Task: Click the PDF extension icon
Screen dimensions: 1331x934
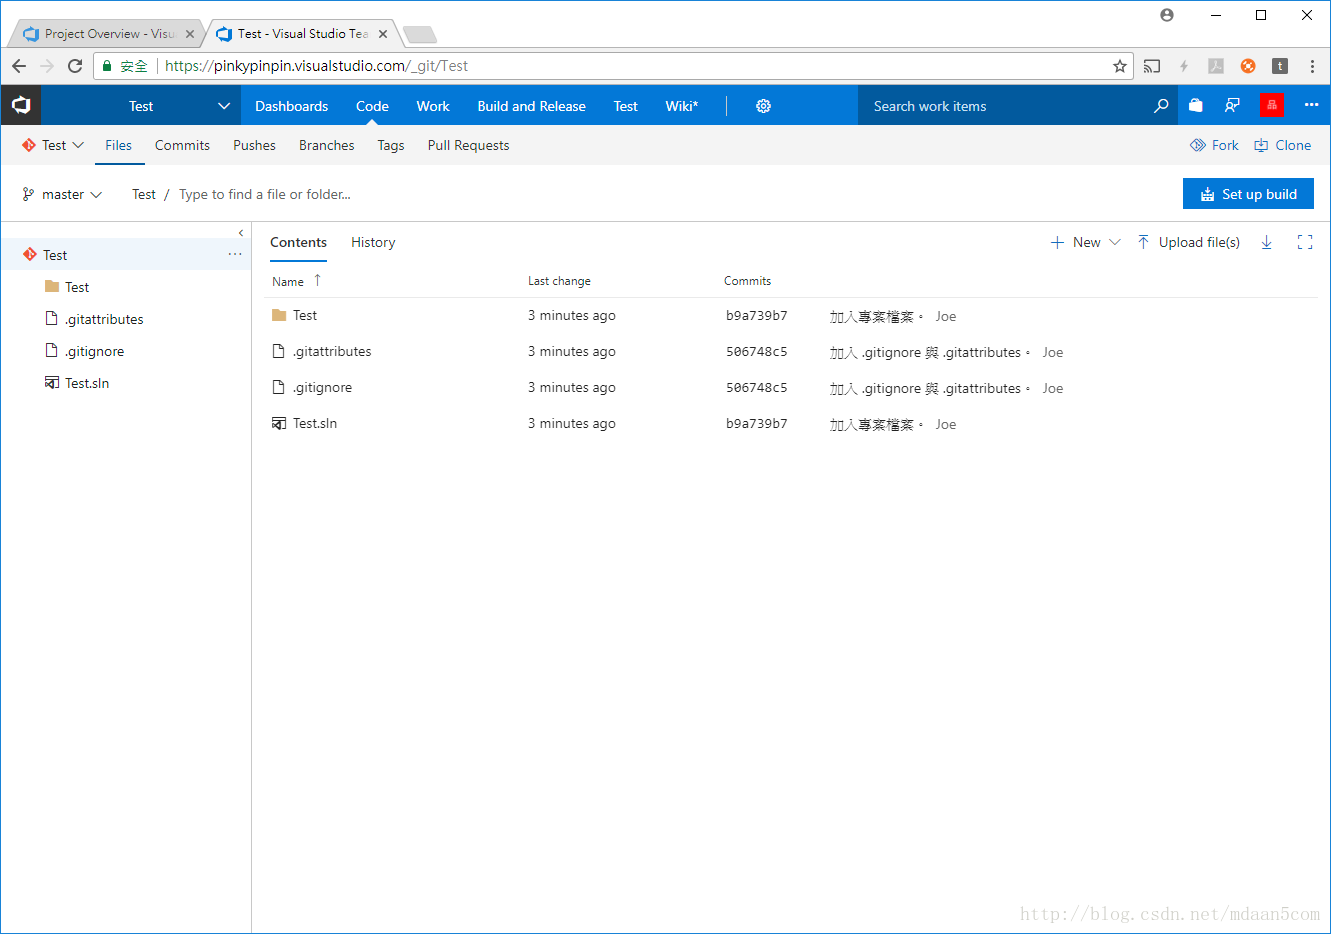Action: 1216,66
